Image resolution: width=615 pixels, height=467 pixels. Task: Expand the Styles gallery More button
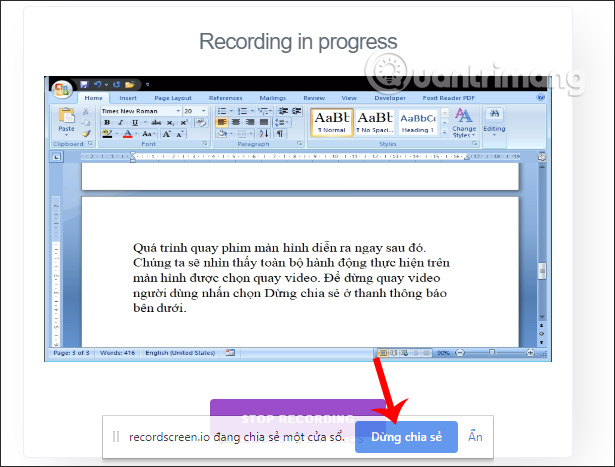tap(444, 133)
